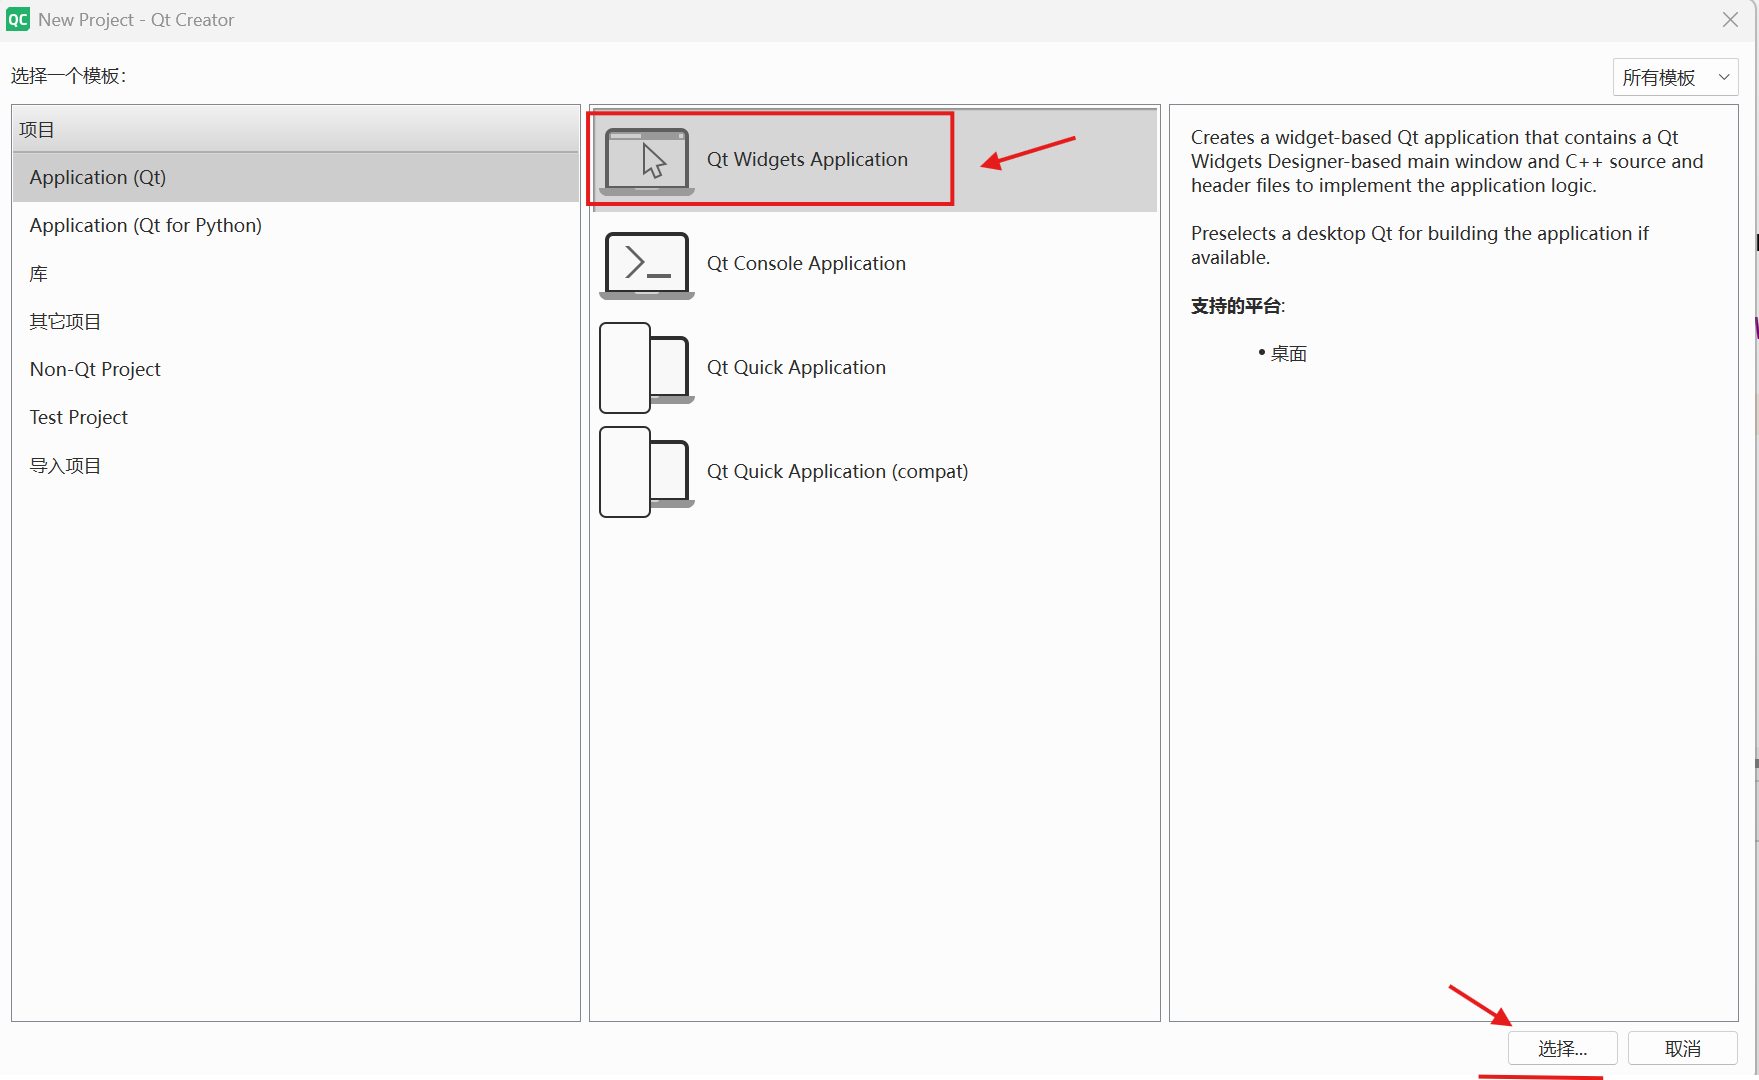
Task: Choose the Qt Console Application label
Action: (x=806, y=263)
